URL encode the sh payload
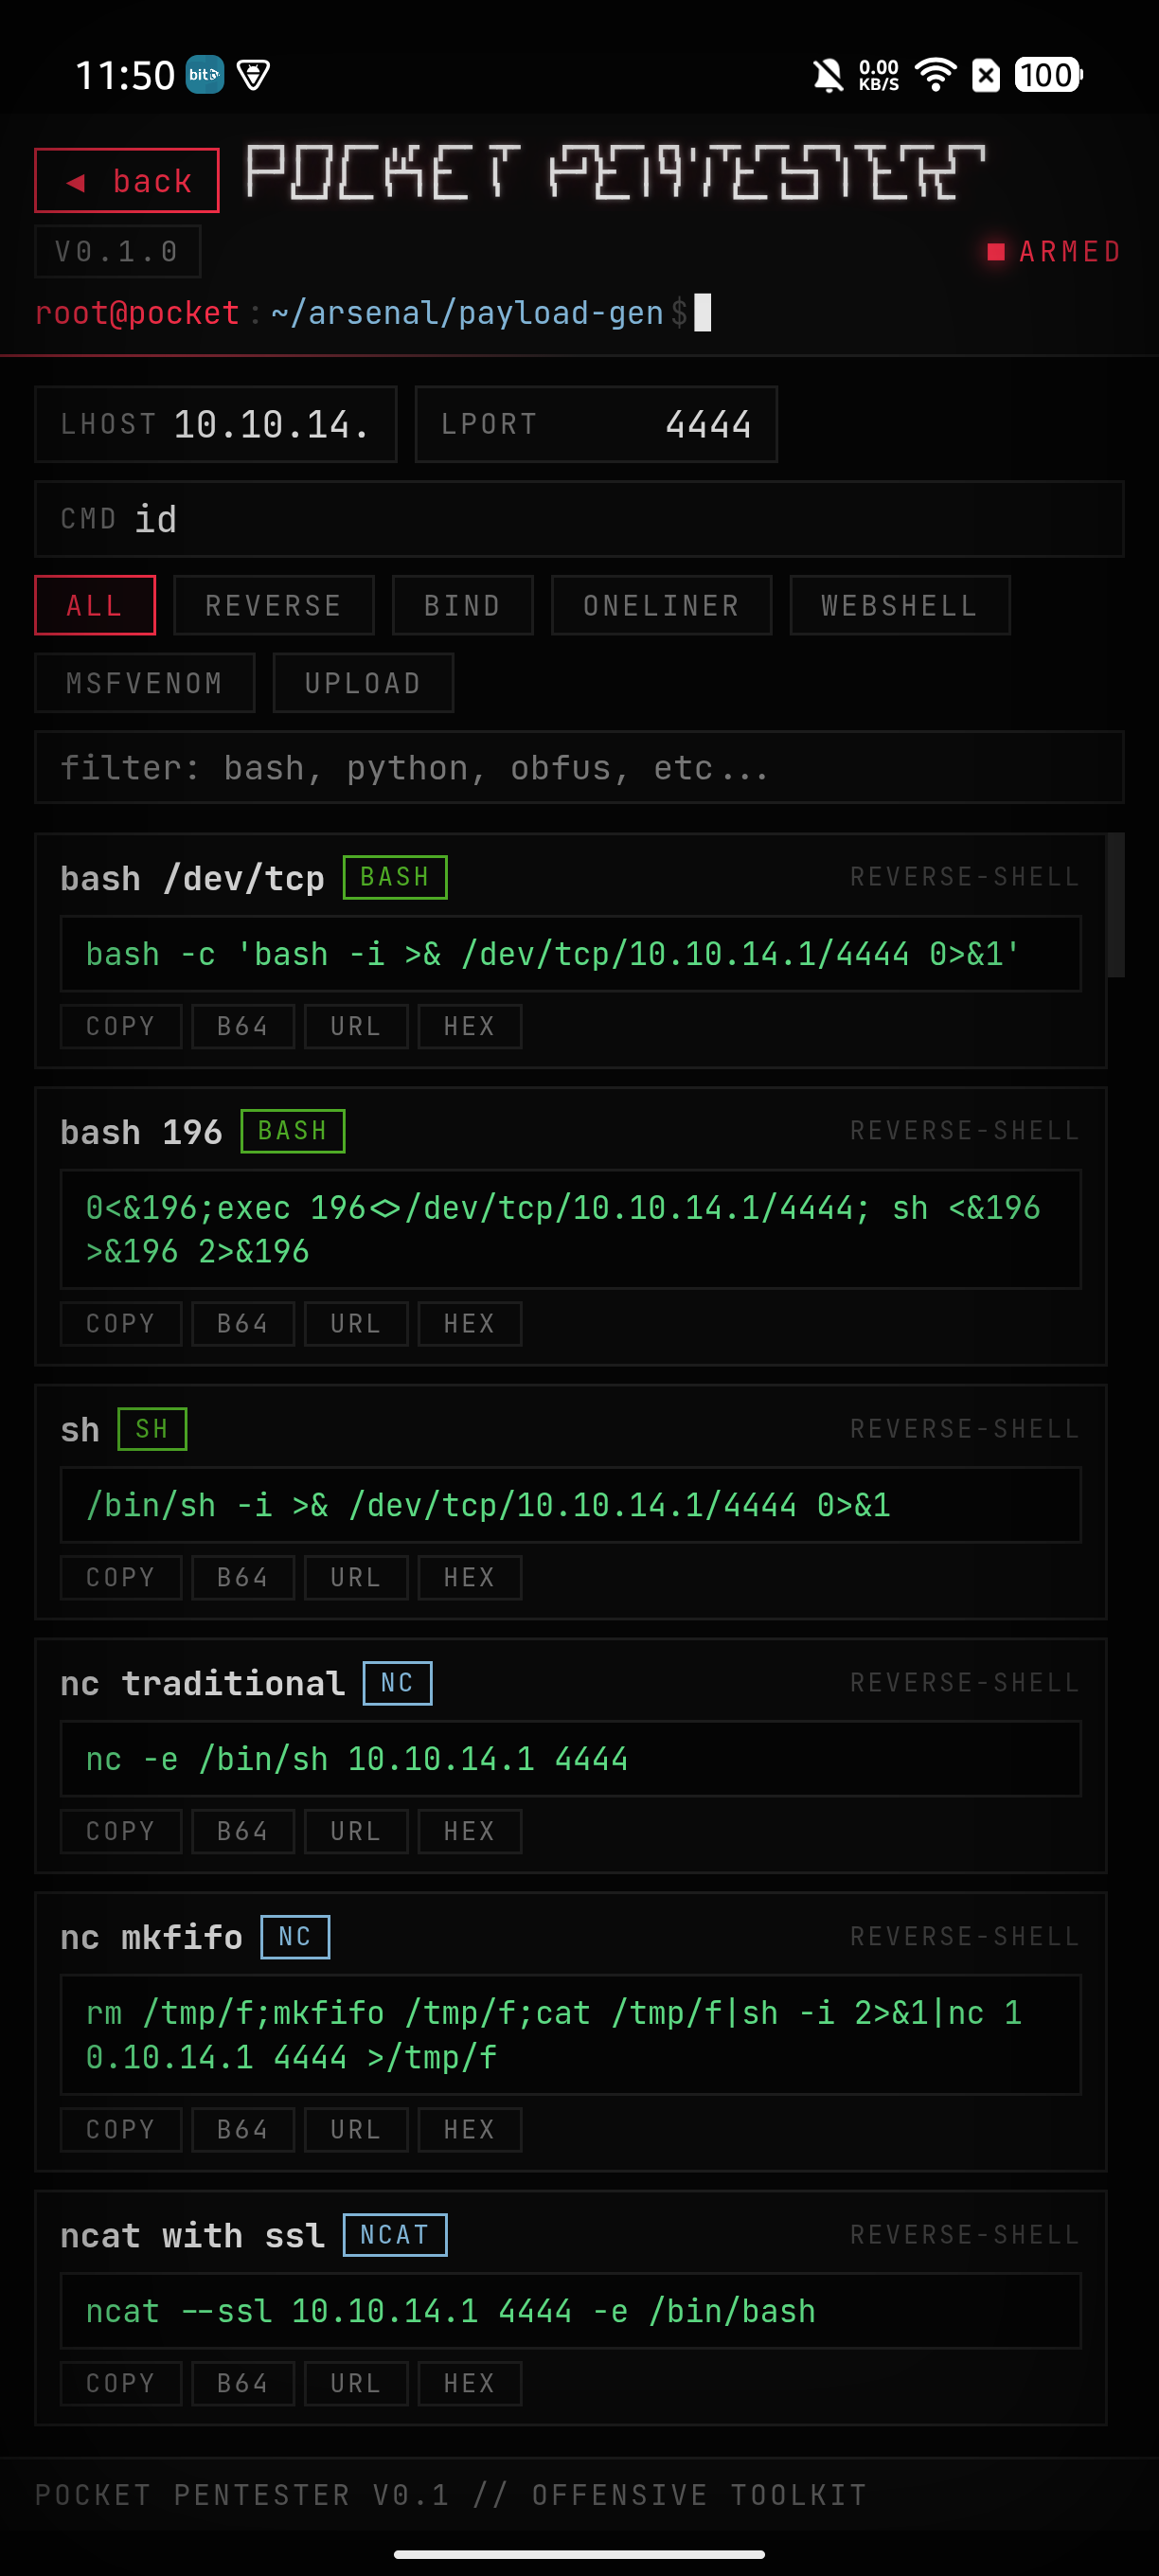 pyautogui.click(x=356, y=1577)
